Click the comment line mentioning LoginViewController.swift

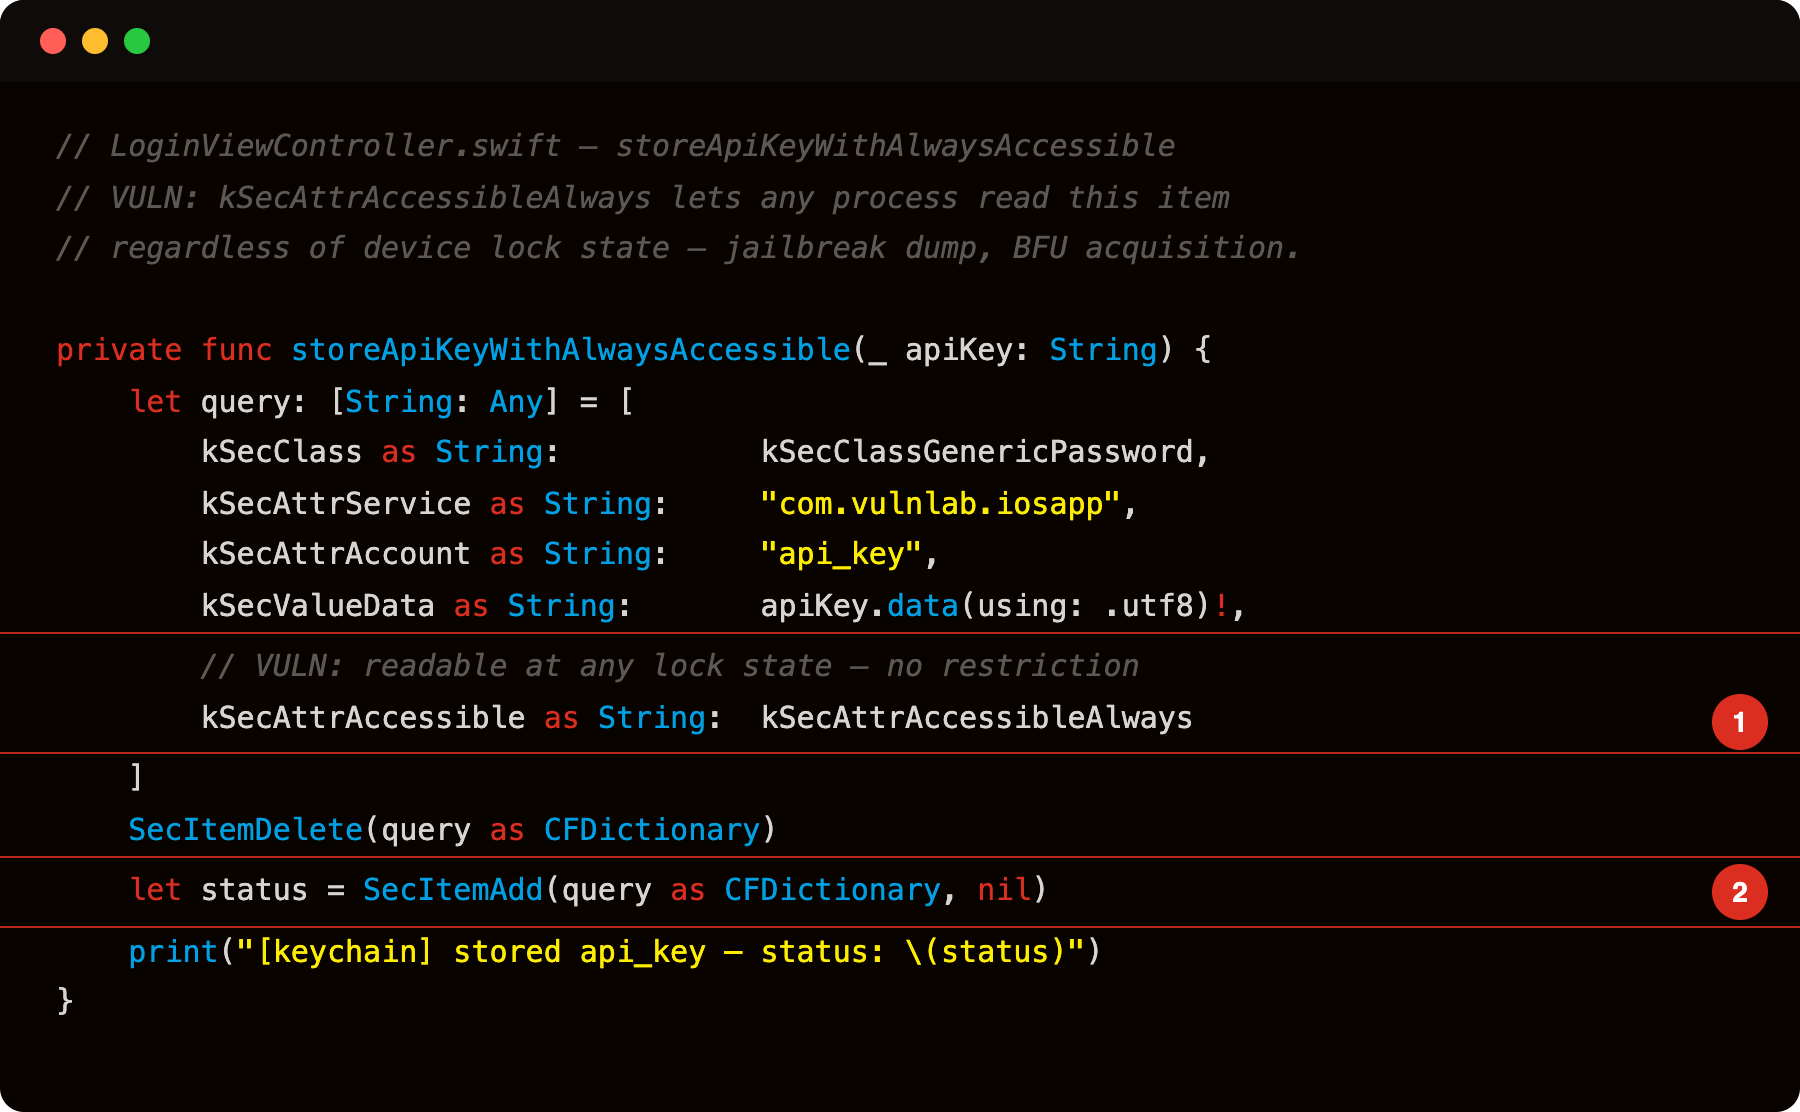[x=616, y=146]
